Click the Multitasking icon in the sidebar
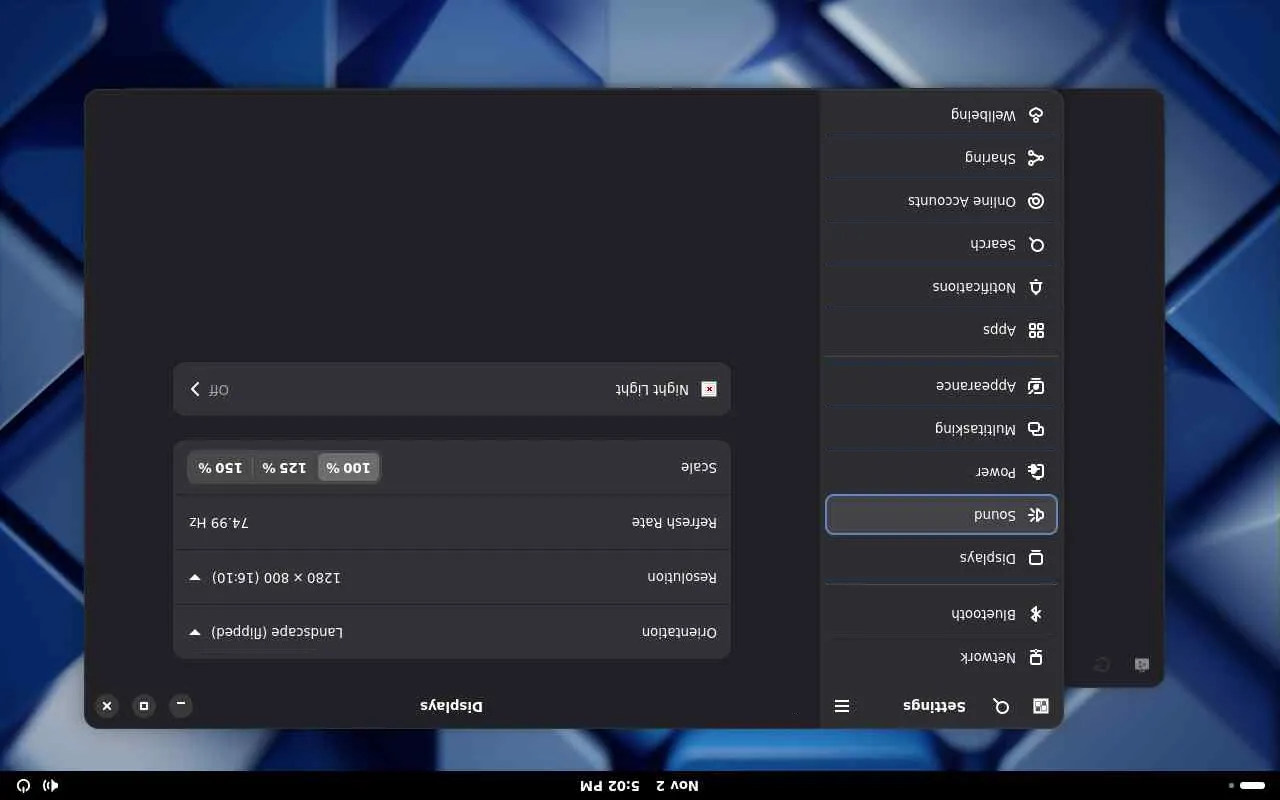 (1036, 429)
